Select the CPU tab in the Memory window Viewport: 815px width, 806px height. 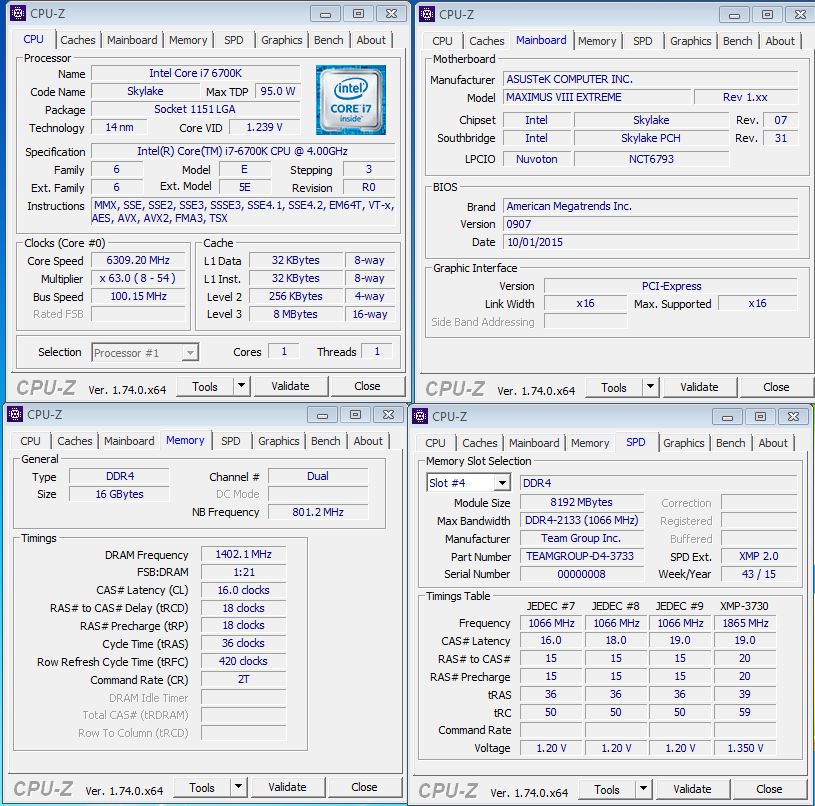[x=30, y=441]
